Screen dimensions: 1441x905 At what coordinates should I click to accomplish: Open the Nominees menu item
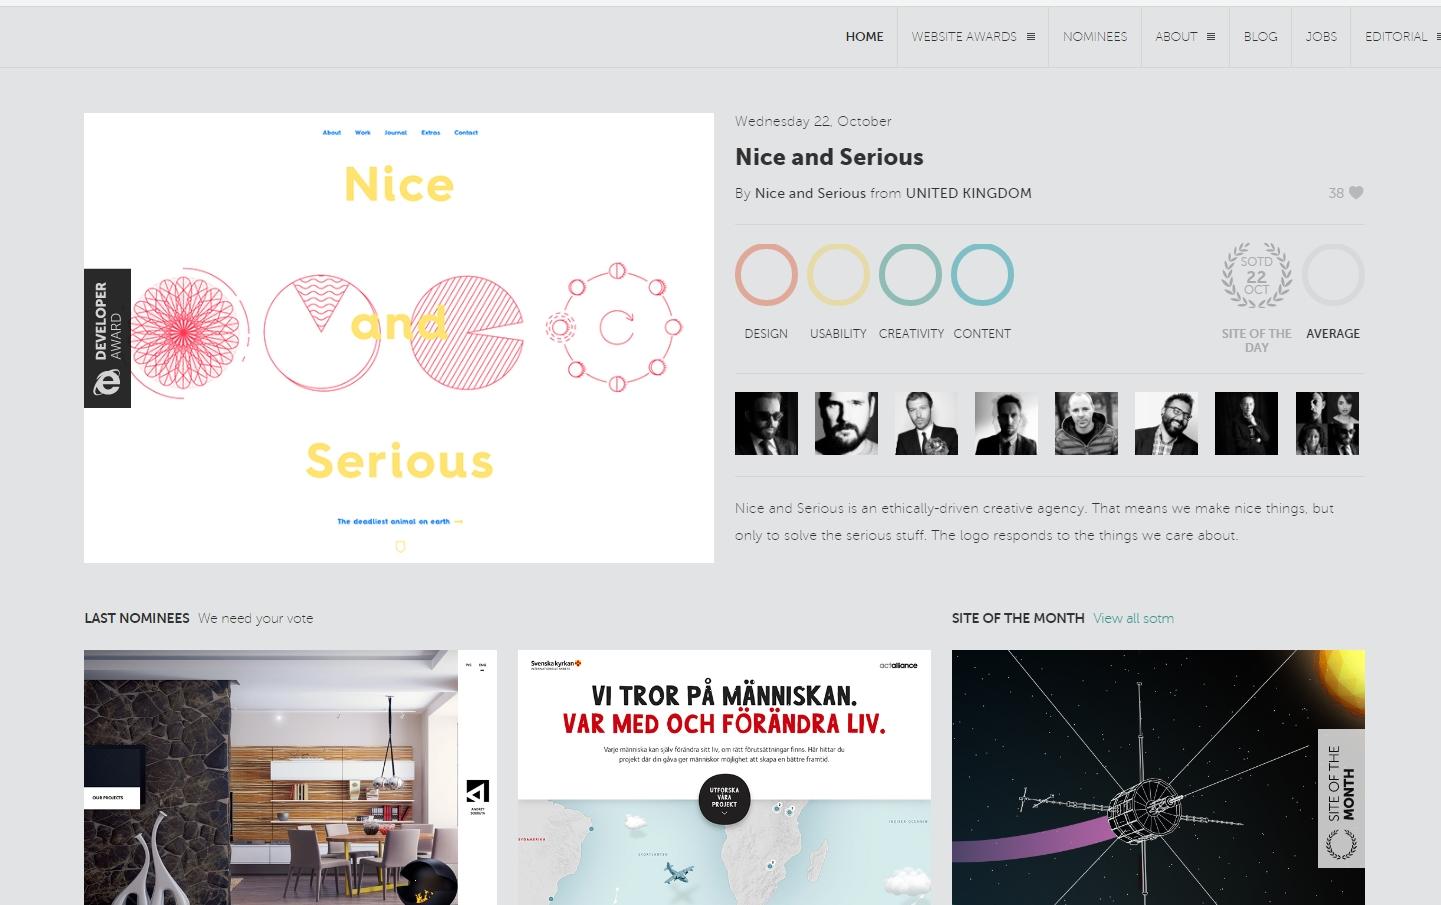(1095, 37)
